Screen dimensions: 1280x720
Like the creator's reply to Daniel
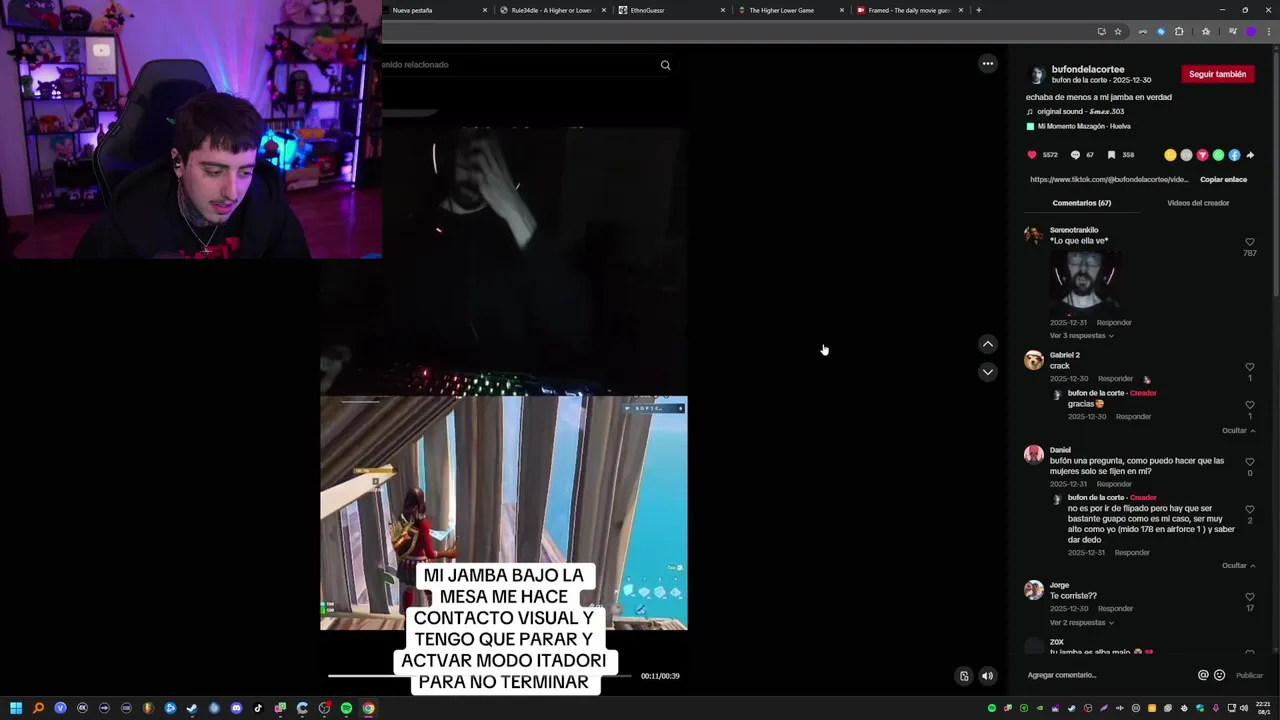(x=1250, y=510)
